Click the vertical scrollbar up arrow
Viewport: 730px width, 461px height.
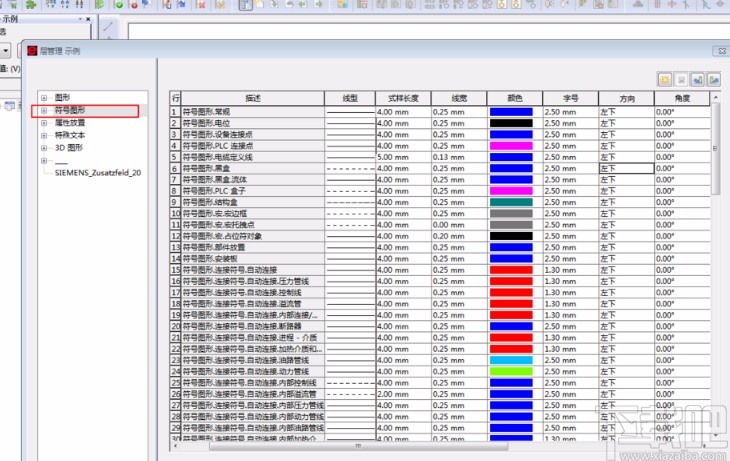[715, 96]
